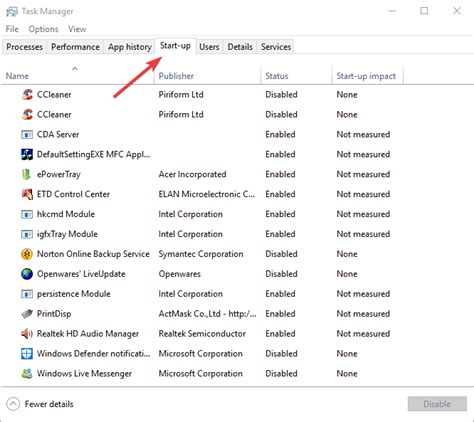The width and height of the screenshot is (474, 422).
Task: Select the hkcmd Module row
Action: point(237,214)
